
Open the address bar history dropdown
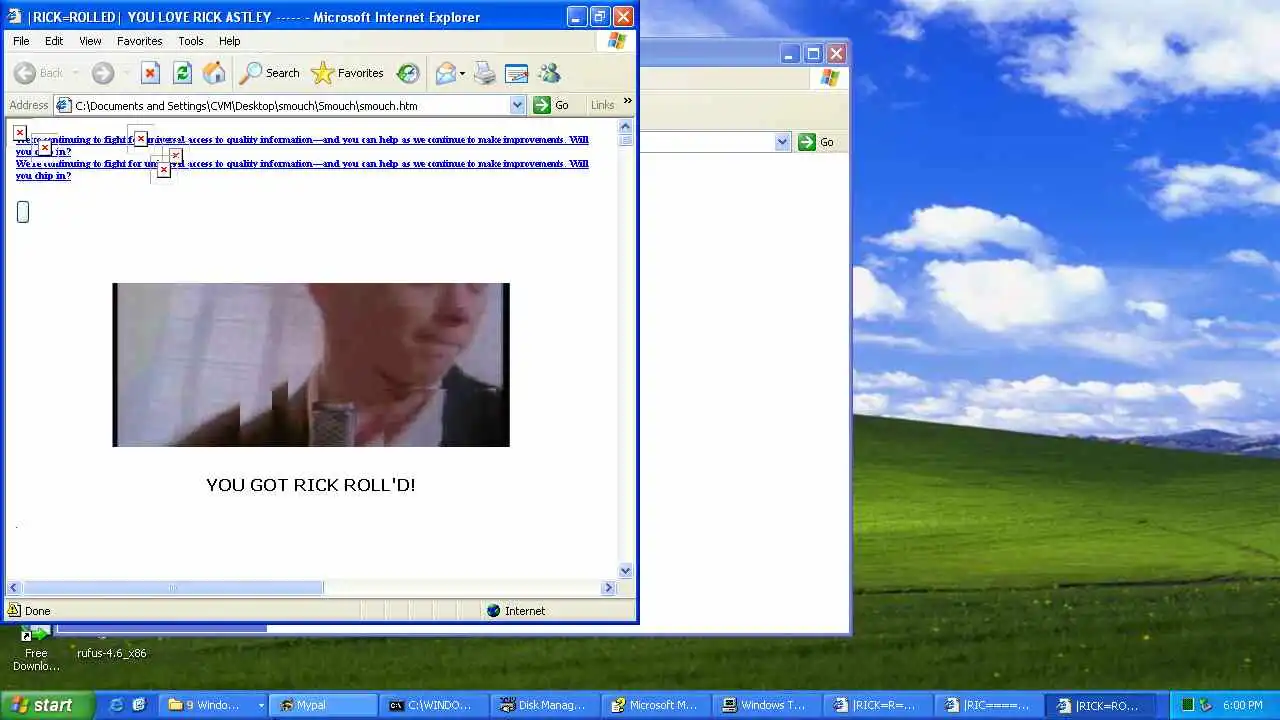click(x=517, y=105)
